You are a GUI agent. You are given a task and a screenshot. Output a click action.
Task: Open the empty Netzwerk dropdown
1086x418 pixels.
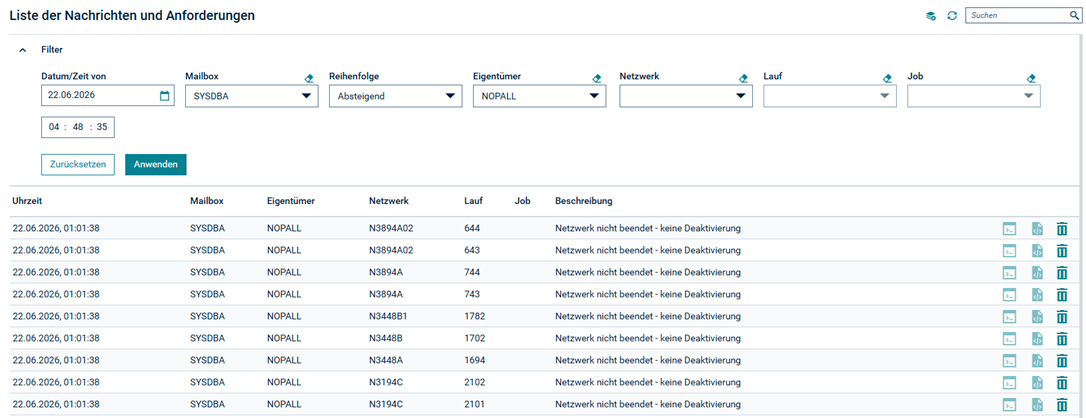tap(686, 96)
